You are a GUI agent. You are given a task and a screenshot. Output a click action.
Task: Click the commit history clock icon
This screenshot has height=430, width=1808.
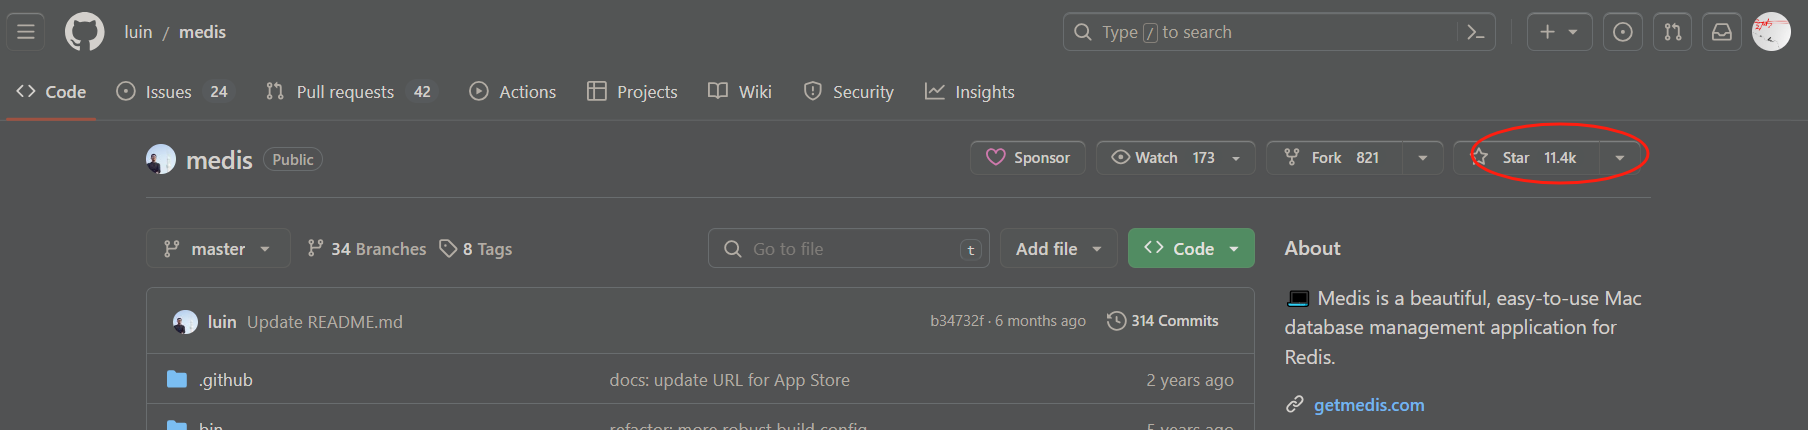coord(1116,321)
